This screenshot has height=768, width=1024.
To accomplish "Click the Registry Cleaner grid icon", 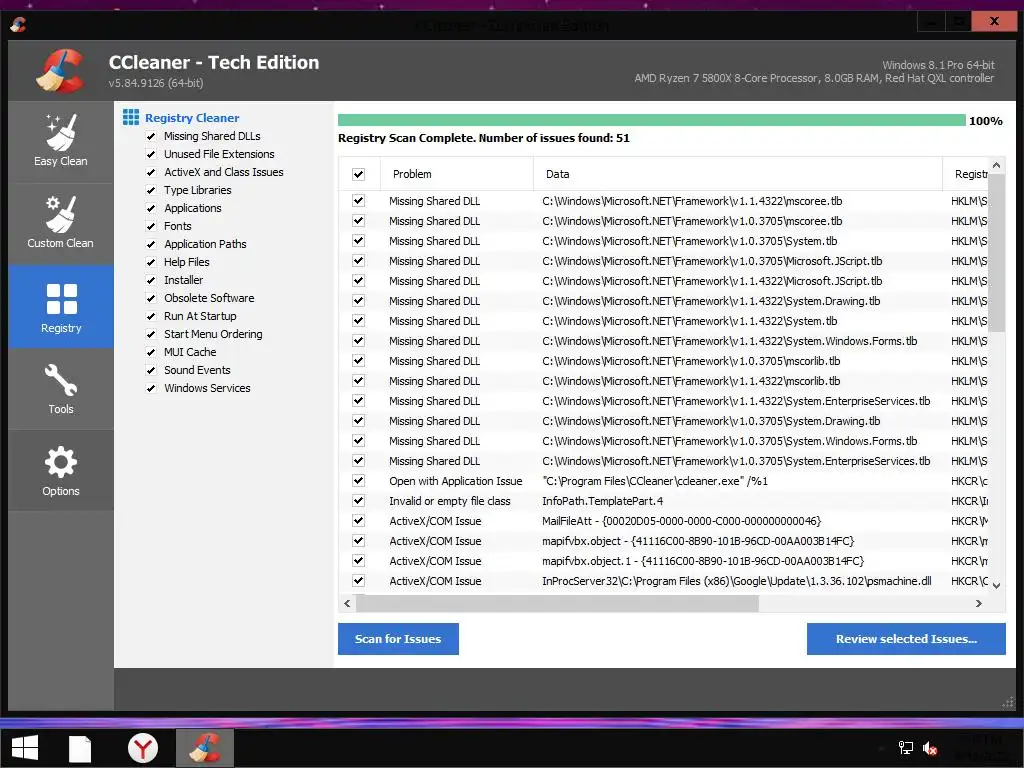I will click(x=131, y=118).
